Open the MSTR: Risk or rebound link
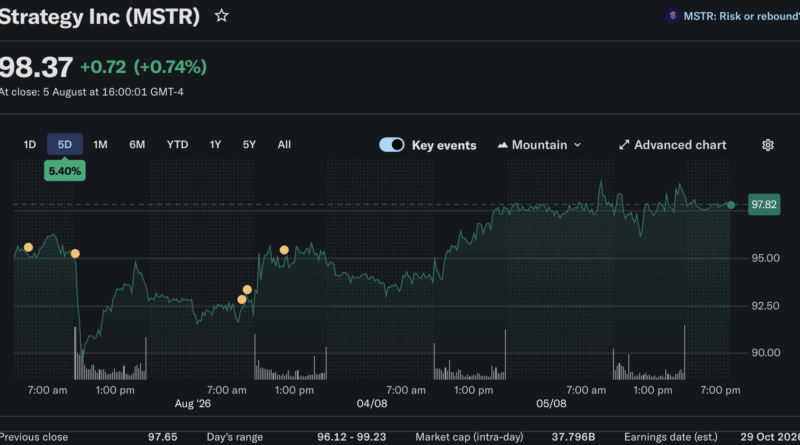The image size is (800, 445). (741, 16)
